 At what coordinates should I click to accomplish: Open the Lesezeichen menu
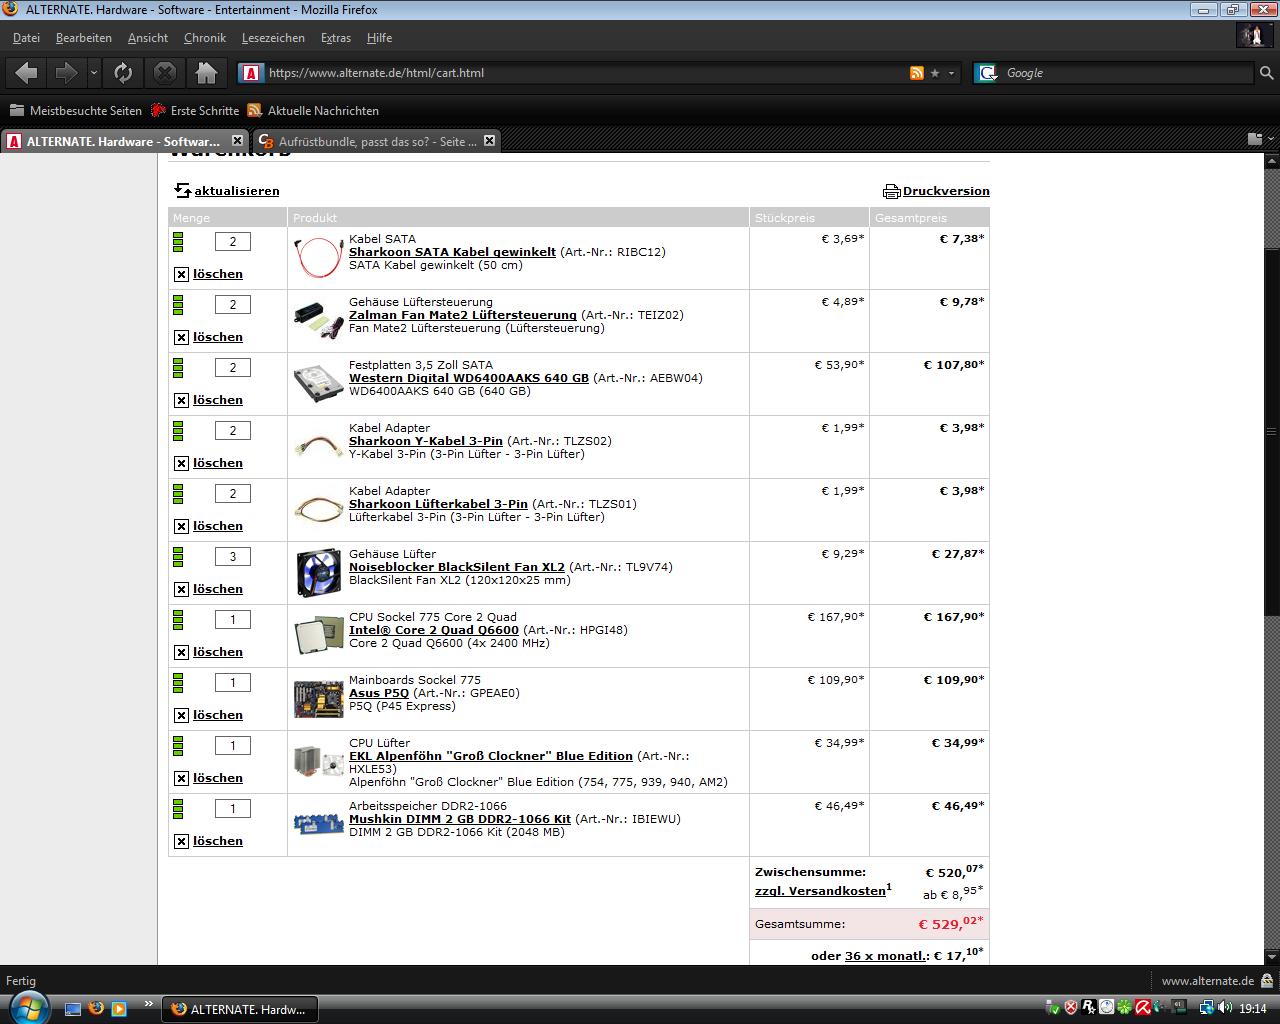point(273,38)
